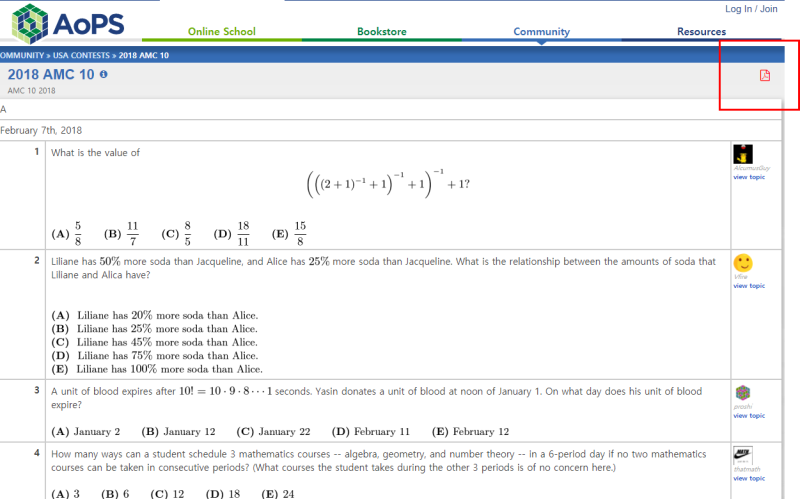View topic for problem 2
This screenshot has height=499, width=800.
coord(749,286)
